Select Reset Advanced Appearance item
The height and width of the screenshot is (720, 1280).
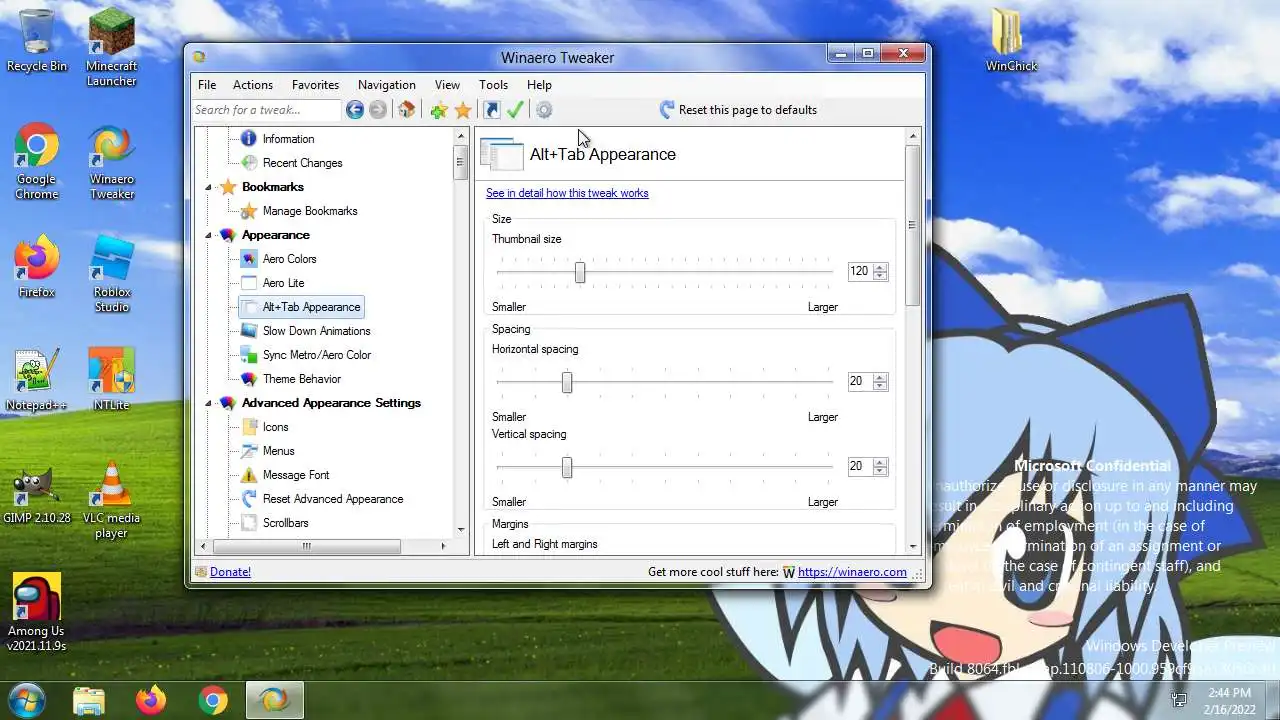tap(333, 499)
